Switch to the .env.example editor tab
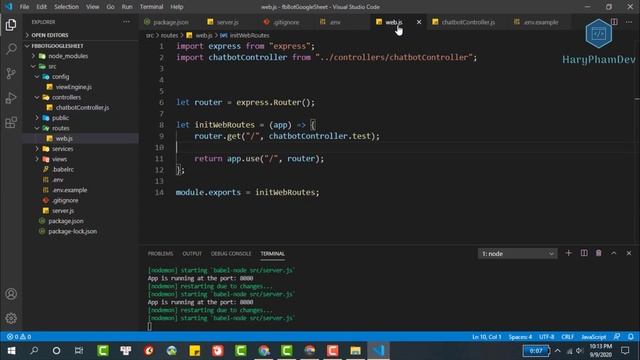The image size is (640, 360). 541,22
